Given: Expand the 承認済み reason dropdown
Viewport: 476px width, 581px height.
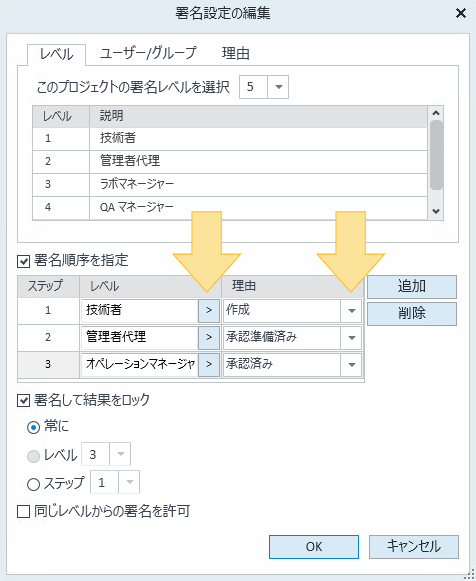Looking at the screenshot, I should coord(352,365).
